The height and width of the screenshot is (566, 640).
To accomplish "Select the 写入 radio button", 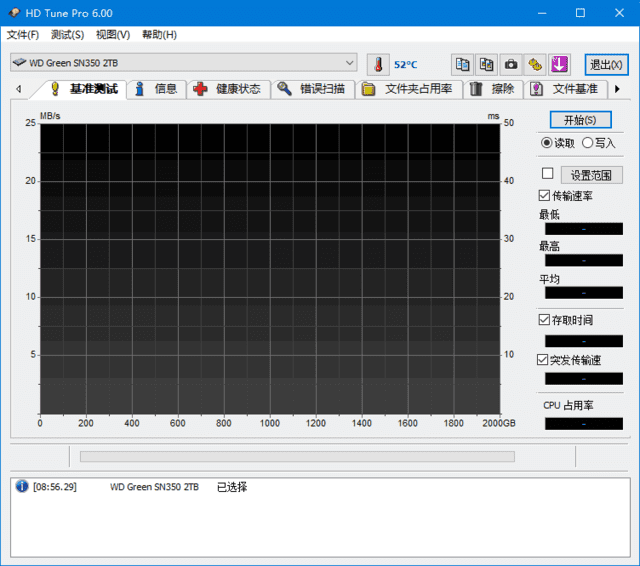I will [x=588, y=143].
